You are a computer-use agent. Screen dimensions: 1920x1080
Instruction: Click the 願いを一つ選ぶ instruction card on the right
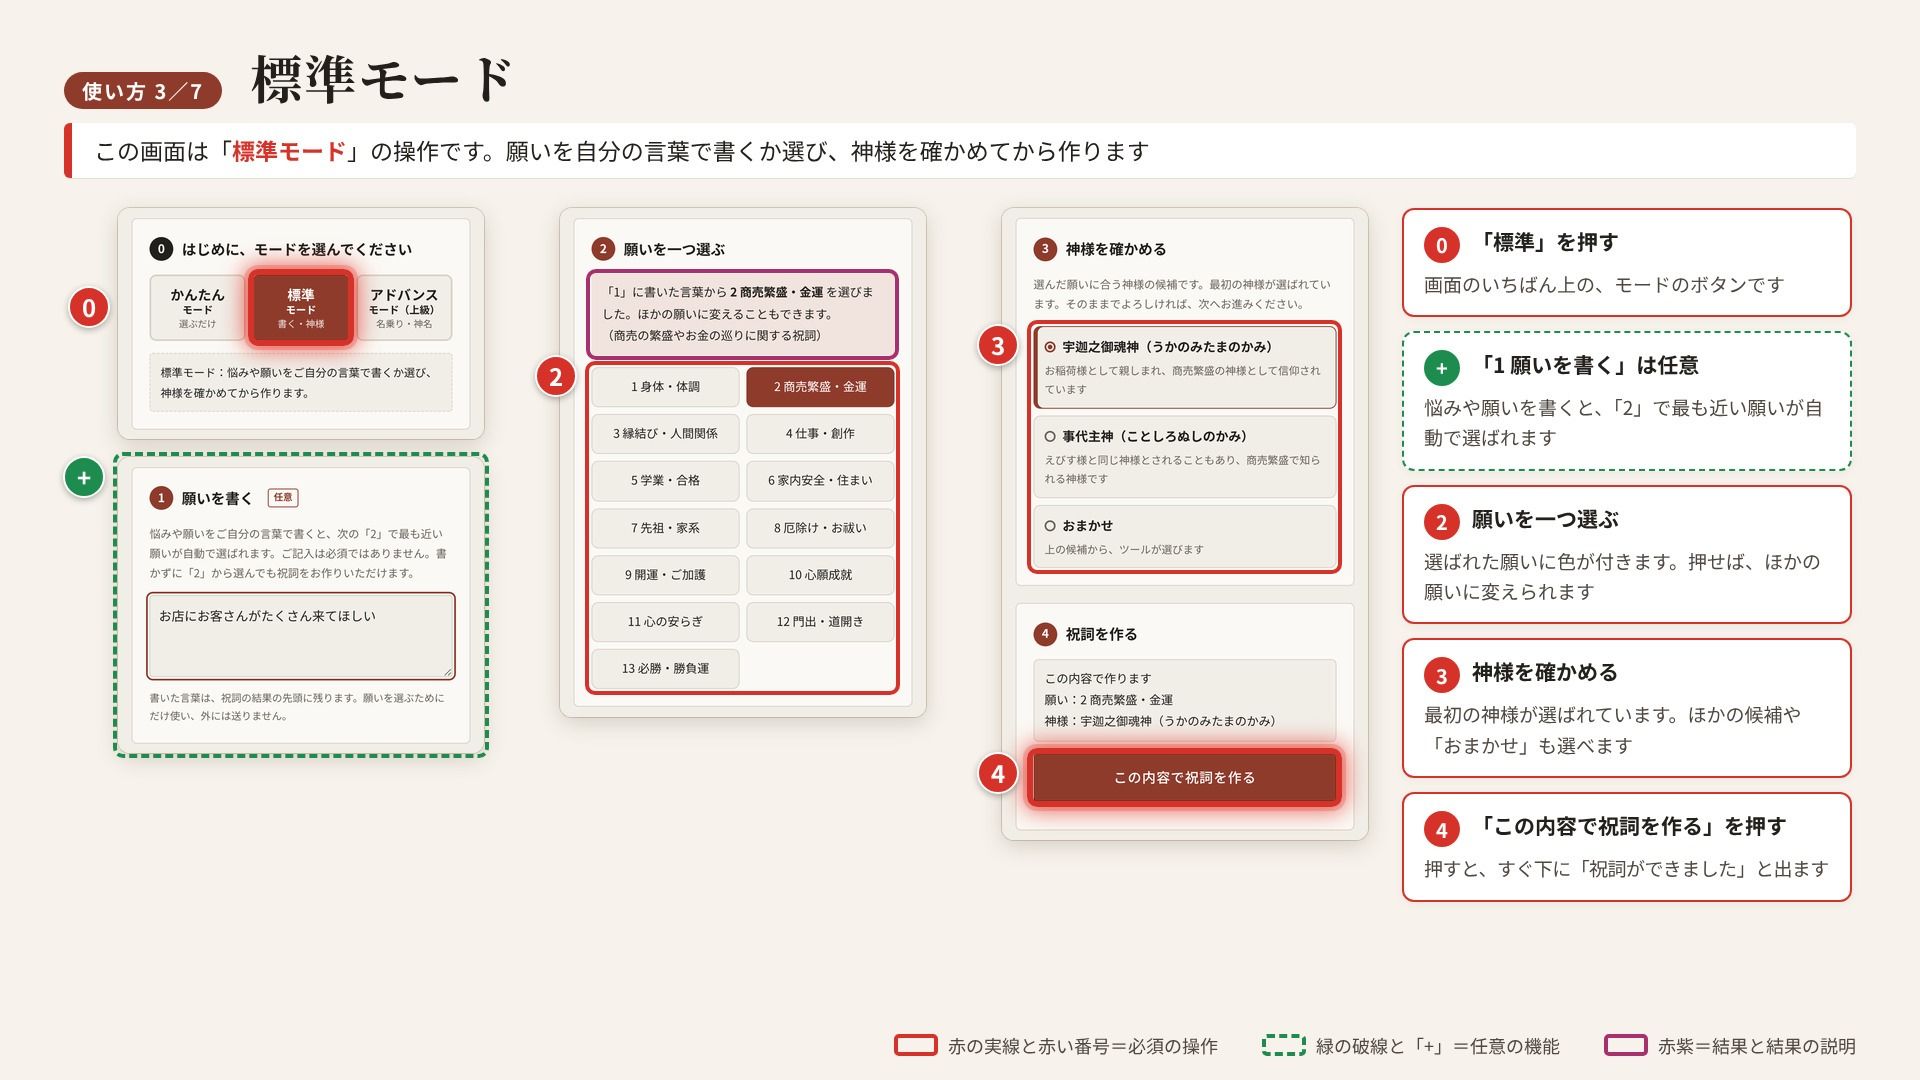(x=1626, y=555)
